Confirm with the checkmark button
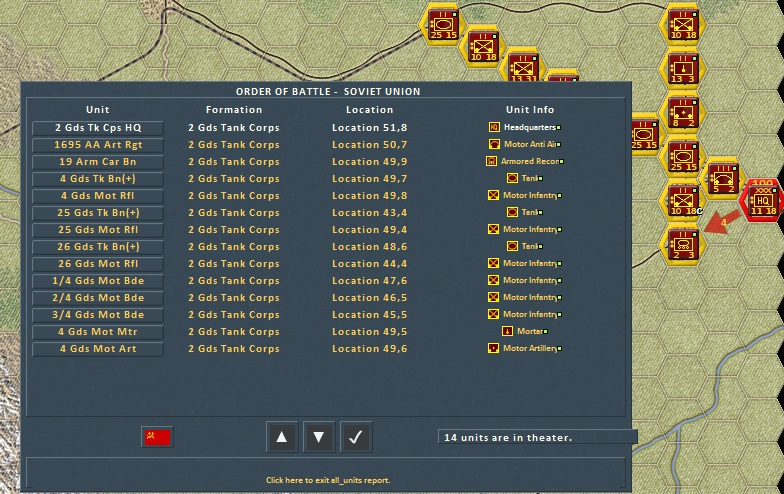784x494 pixels. pos(356,437)
